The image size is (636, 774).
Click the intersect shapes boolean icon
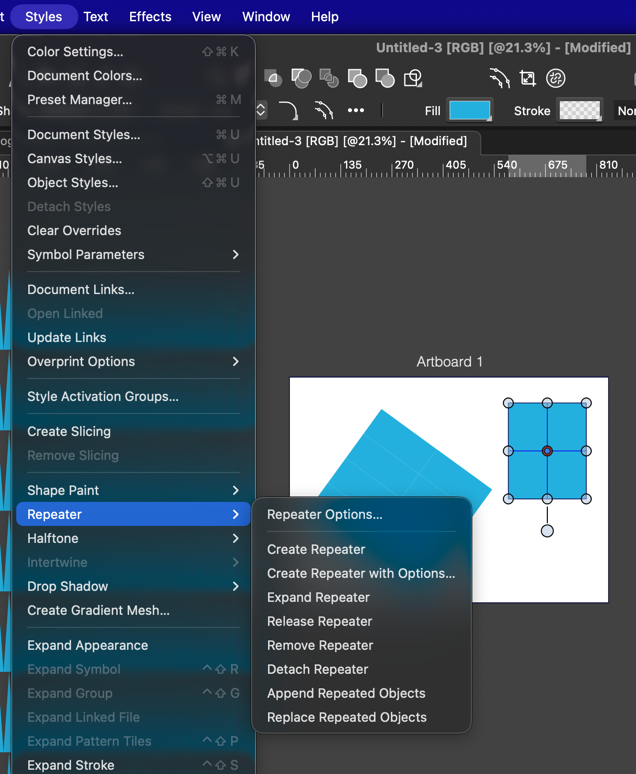328,78
